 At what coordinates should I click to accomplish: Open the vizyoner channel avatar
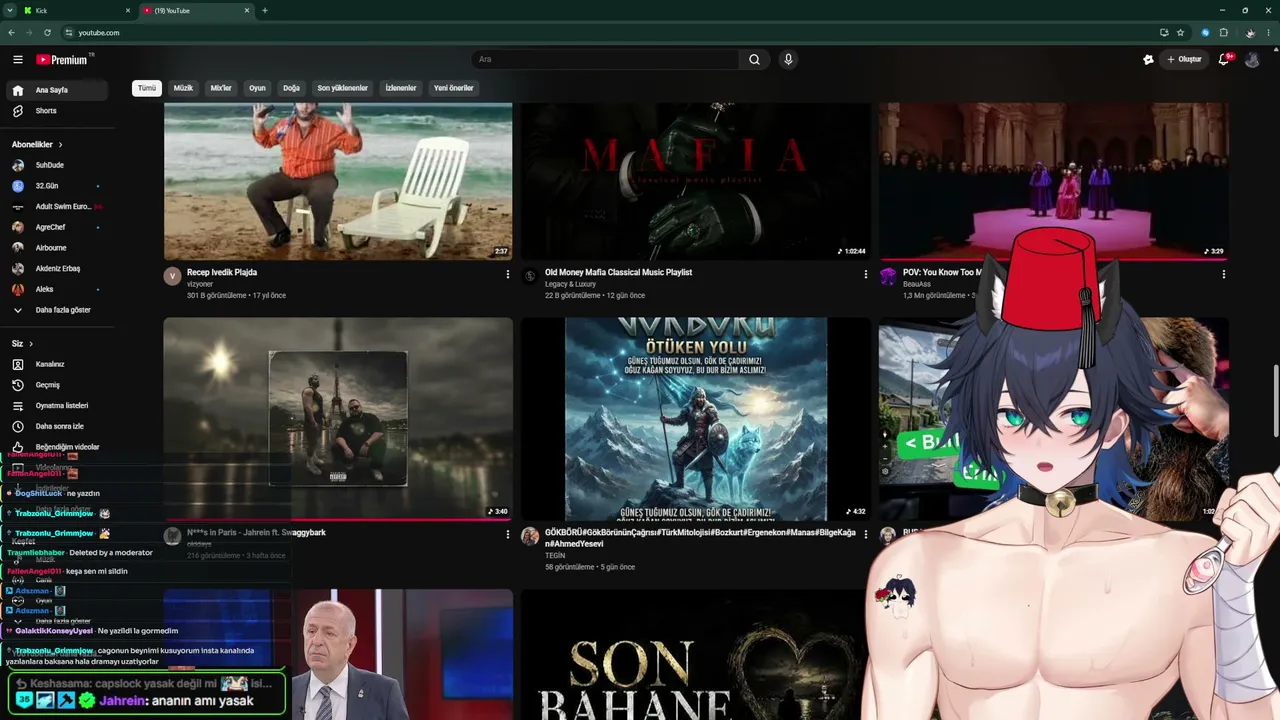pos(172,276)
